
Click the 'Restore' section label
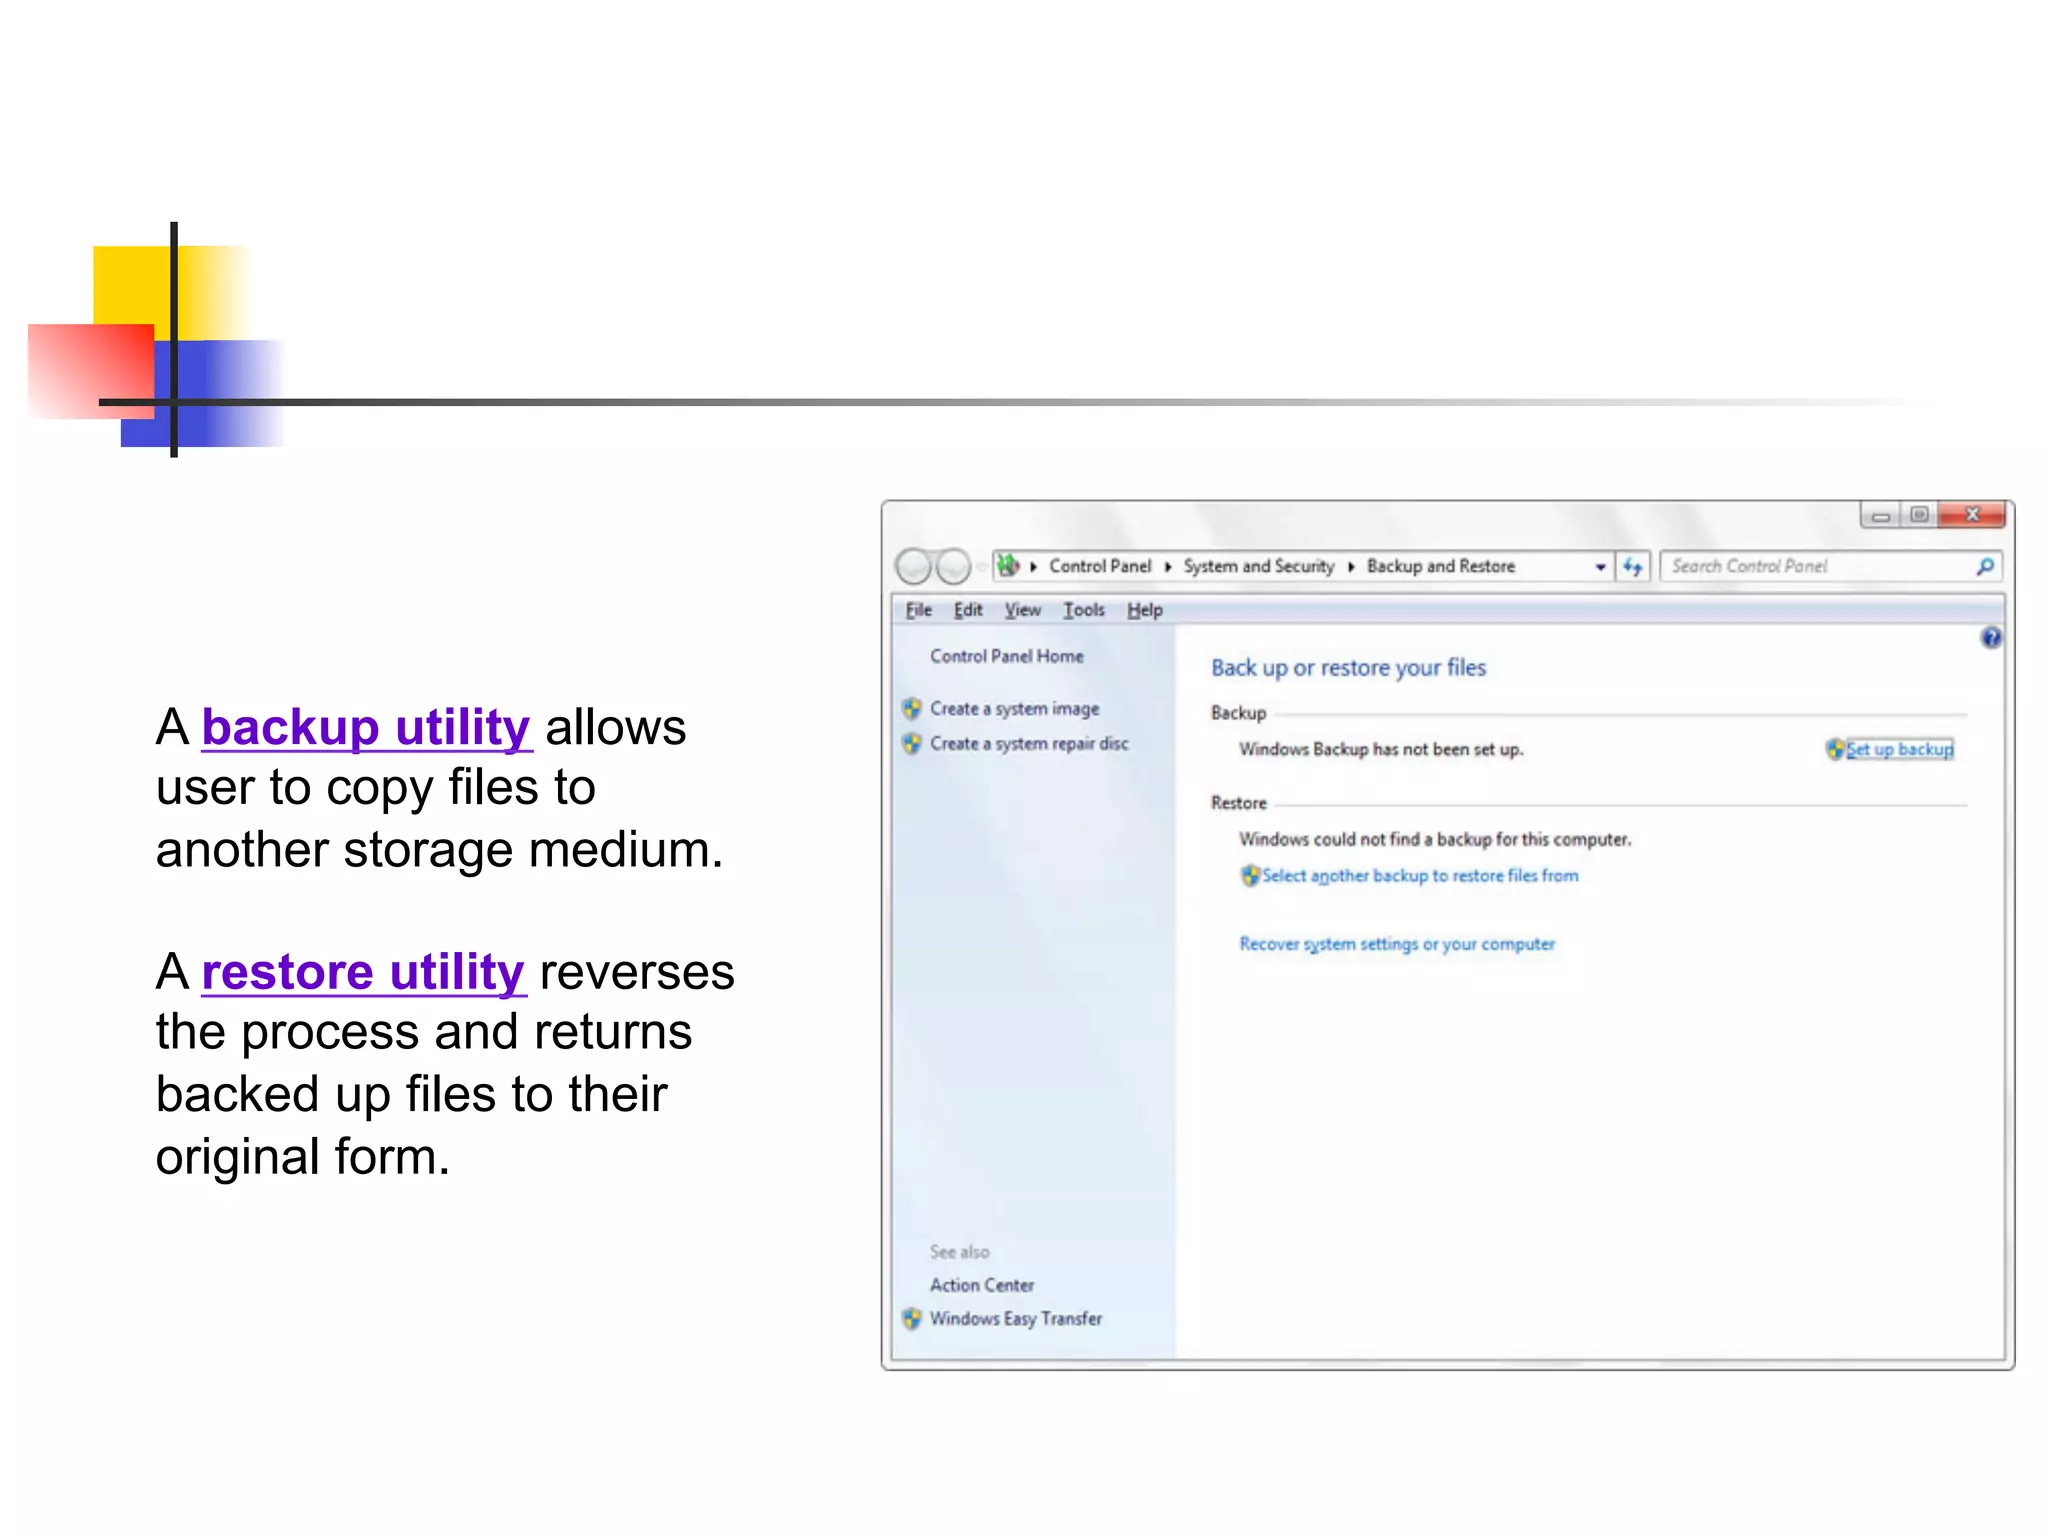point(1238,803)
